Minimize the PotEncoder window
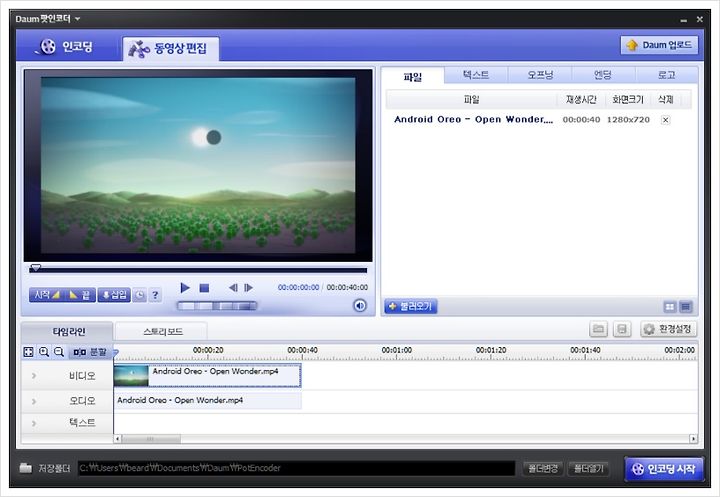This screenshot has height=497, width=720. coord(683,20)
